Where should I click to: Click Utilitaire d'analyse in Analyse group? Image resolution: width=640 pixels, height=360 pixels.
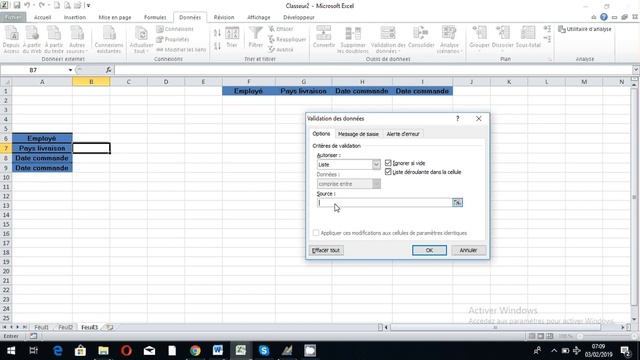tap(584, 29)
